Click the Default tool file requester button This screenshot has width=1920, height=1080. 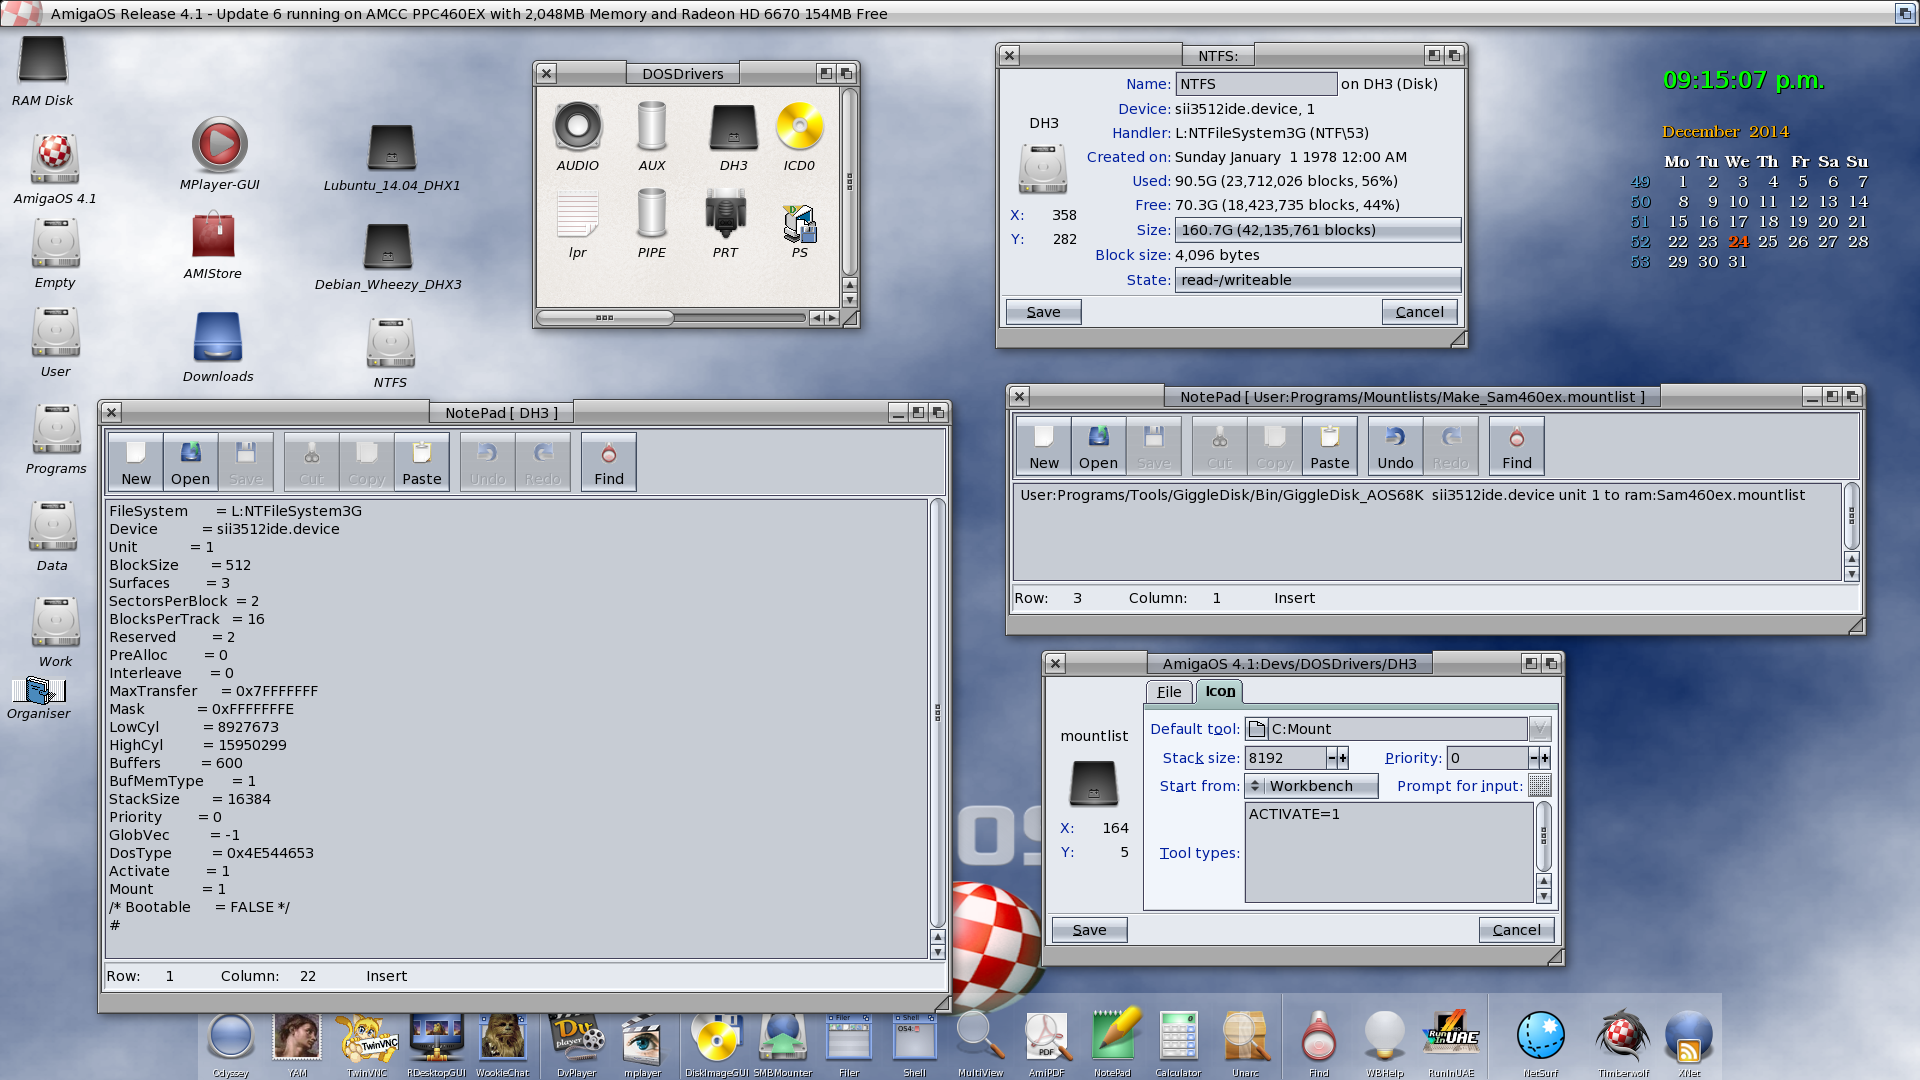(x=1257, y=729)
